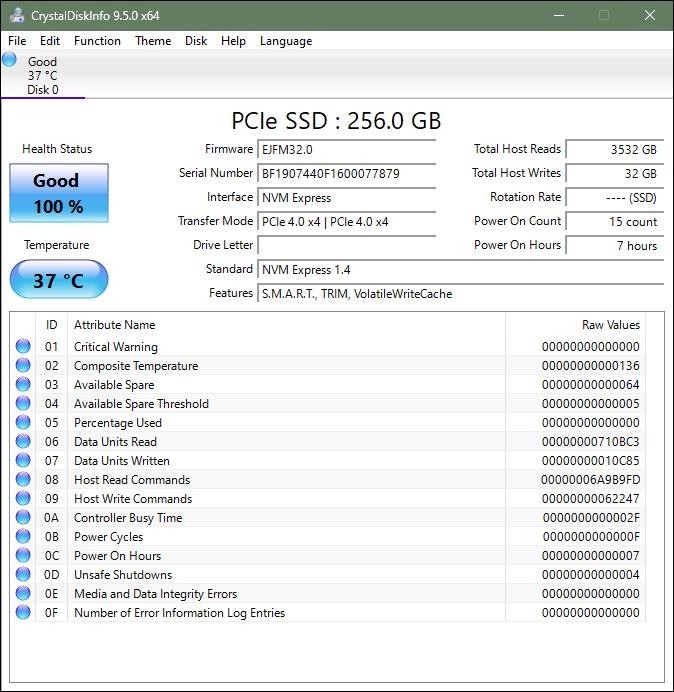Click status icon for Available Spare row
Image resolution: width=674 pixels, height=692 pixels.
pos(23,384)
